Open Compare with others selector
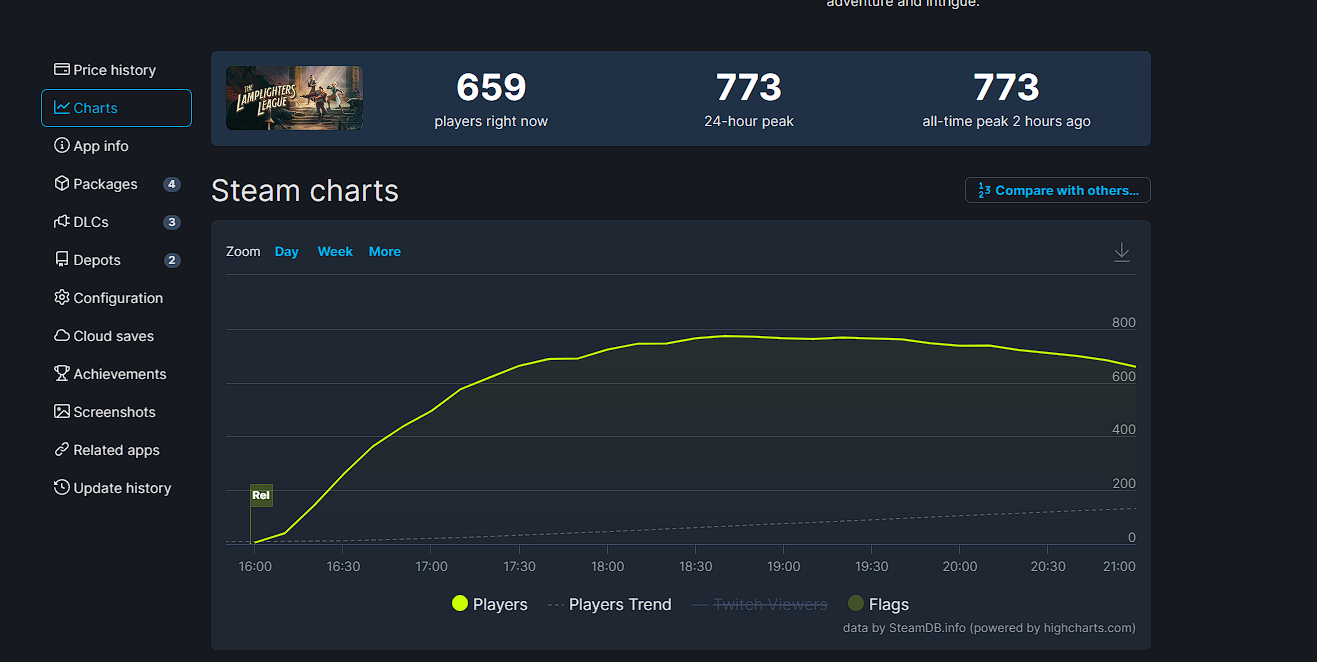Image resolution: width=1317 pixels, height=662 pixels. pos(1057,190)
